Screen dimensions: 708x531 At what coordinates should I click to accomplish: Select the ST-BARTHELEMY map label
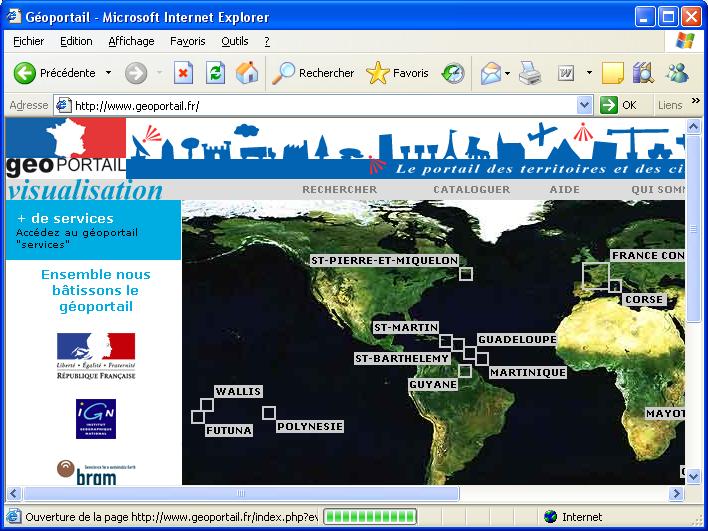tap(402, 359)
